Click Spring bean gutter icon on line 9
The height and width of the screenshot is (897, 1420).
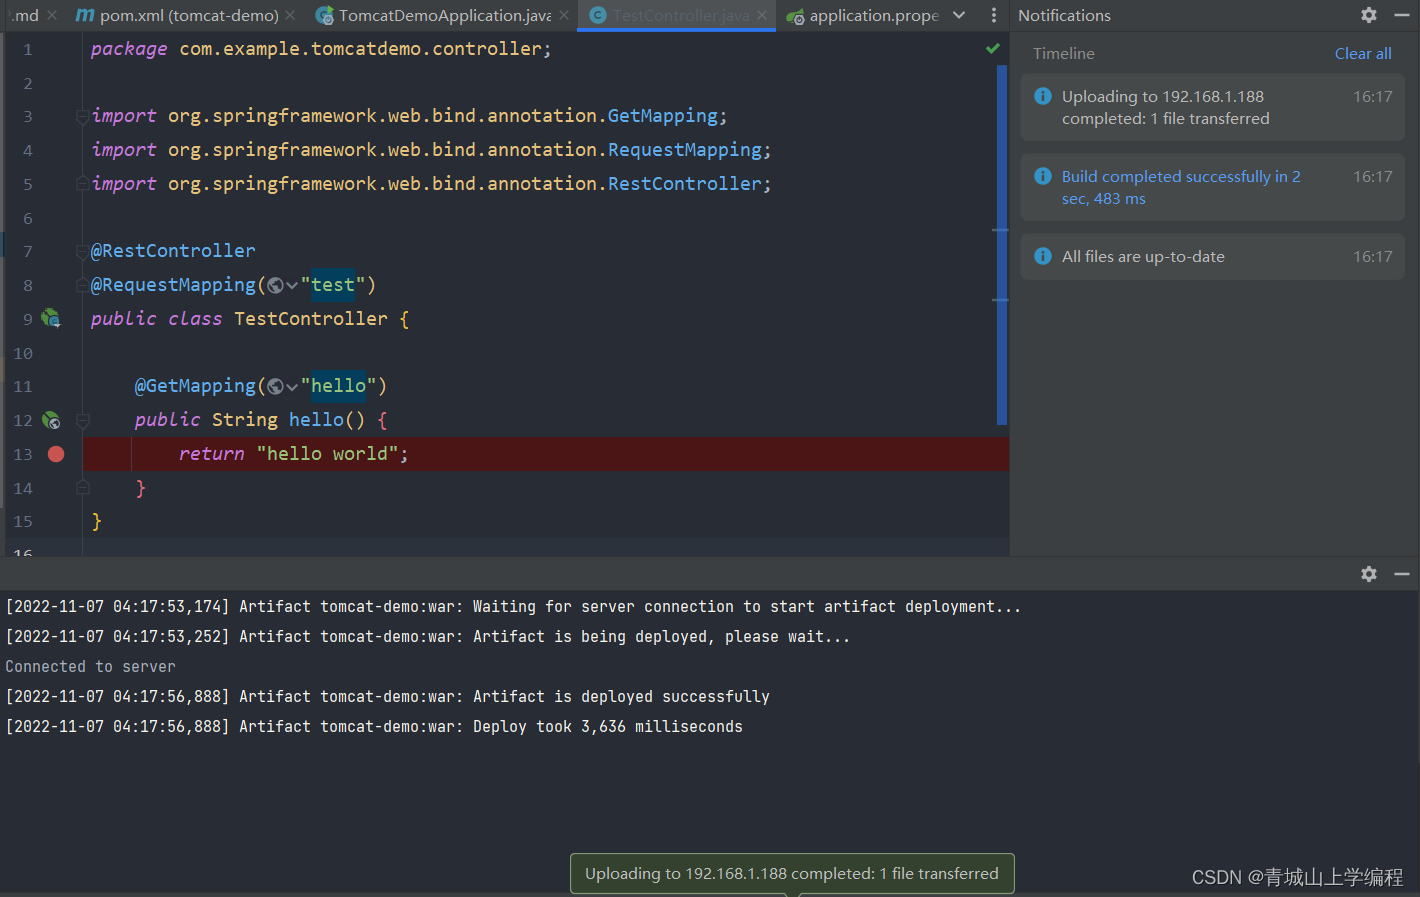coord(51,319)
